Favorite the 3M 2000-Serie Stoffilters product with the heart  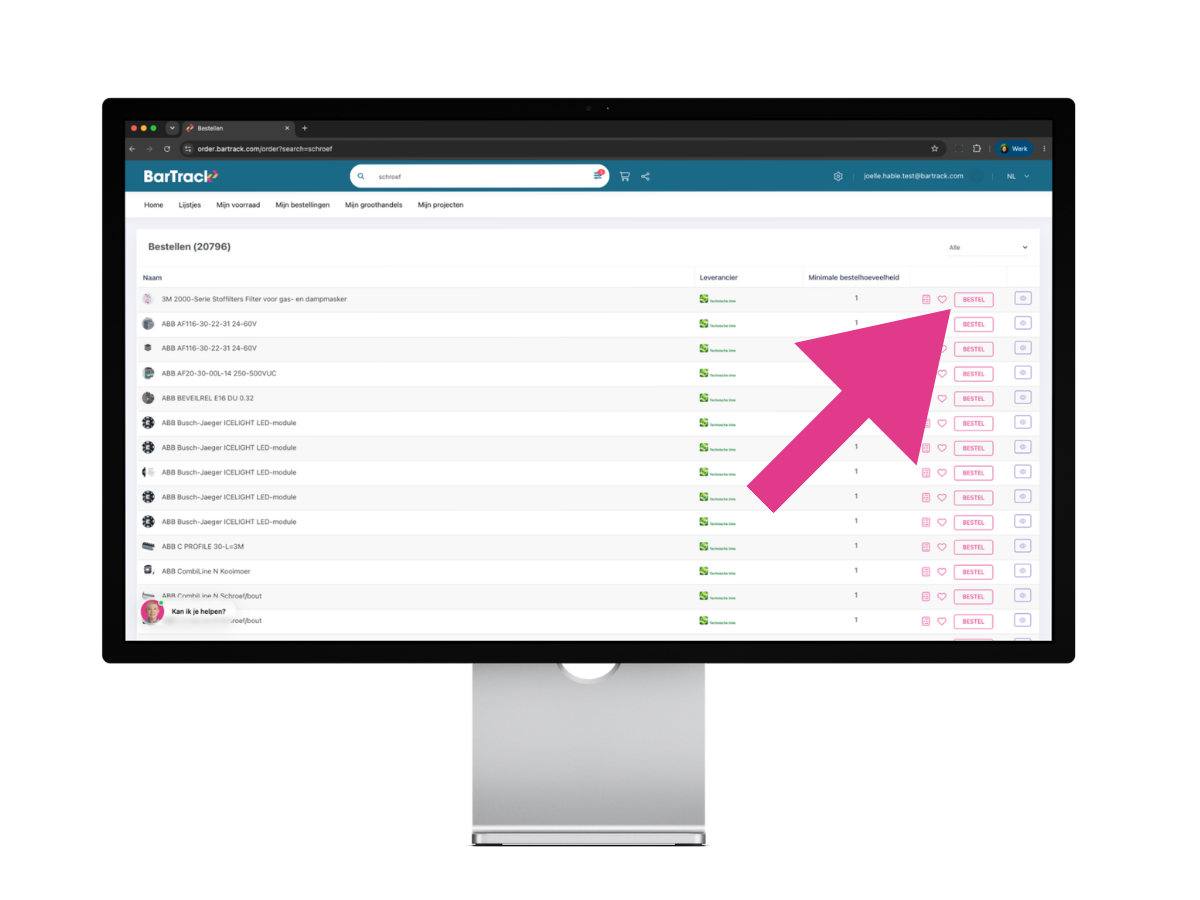pos(942,299)
